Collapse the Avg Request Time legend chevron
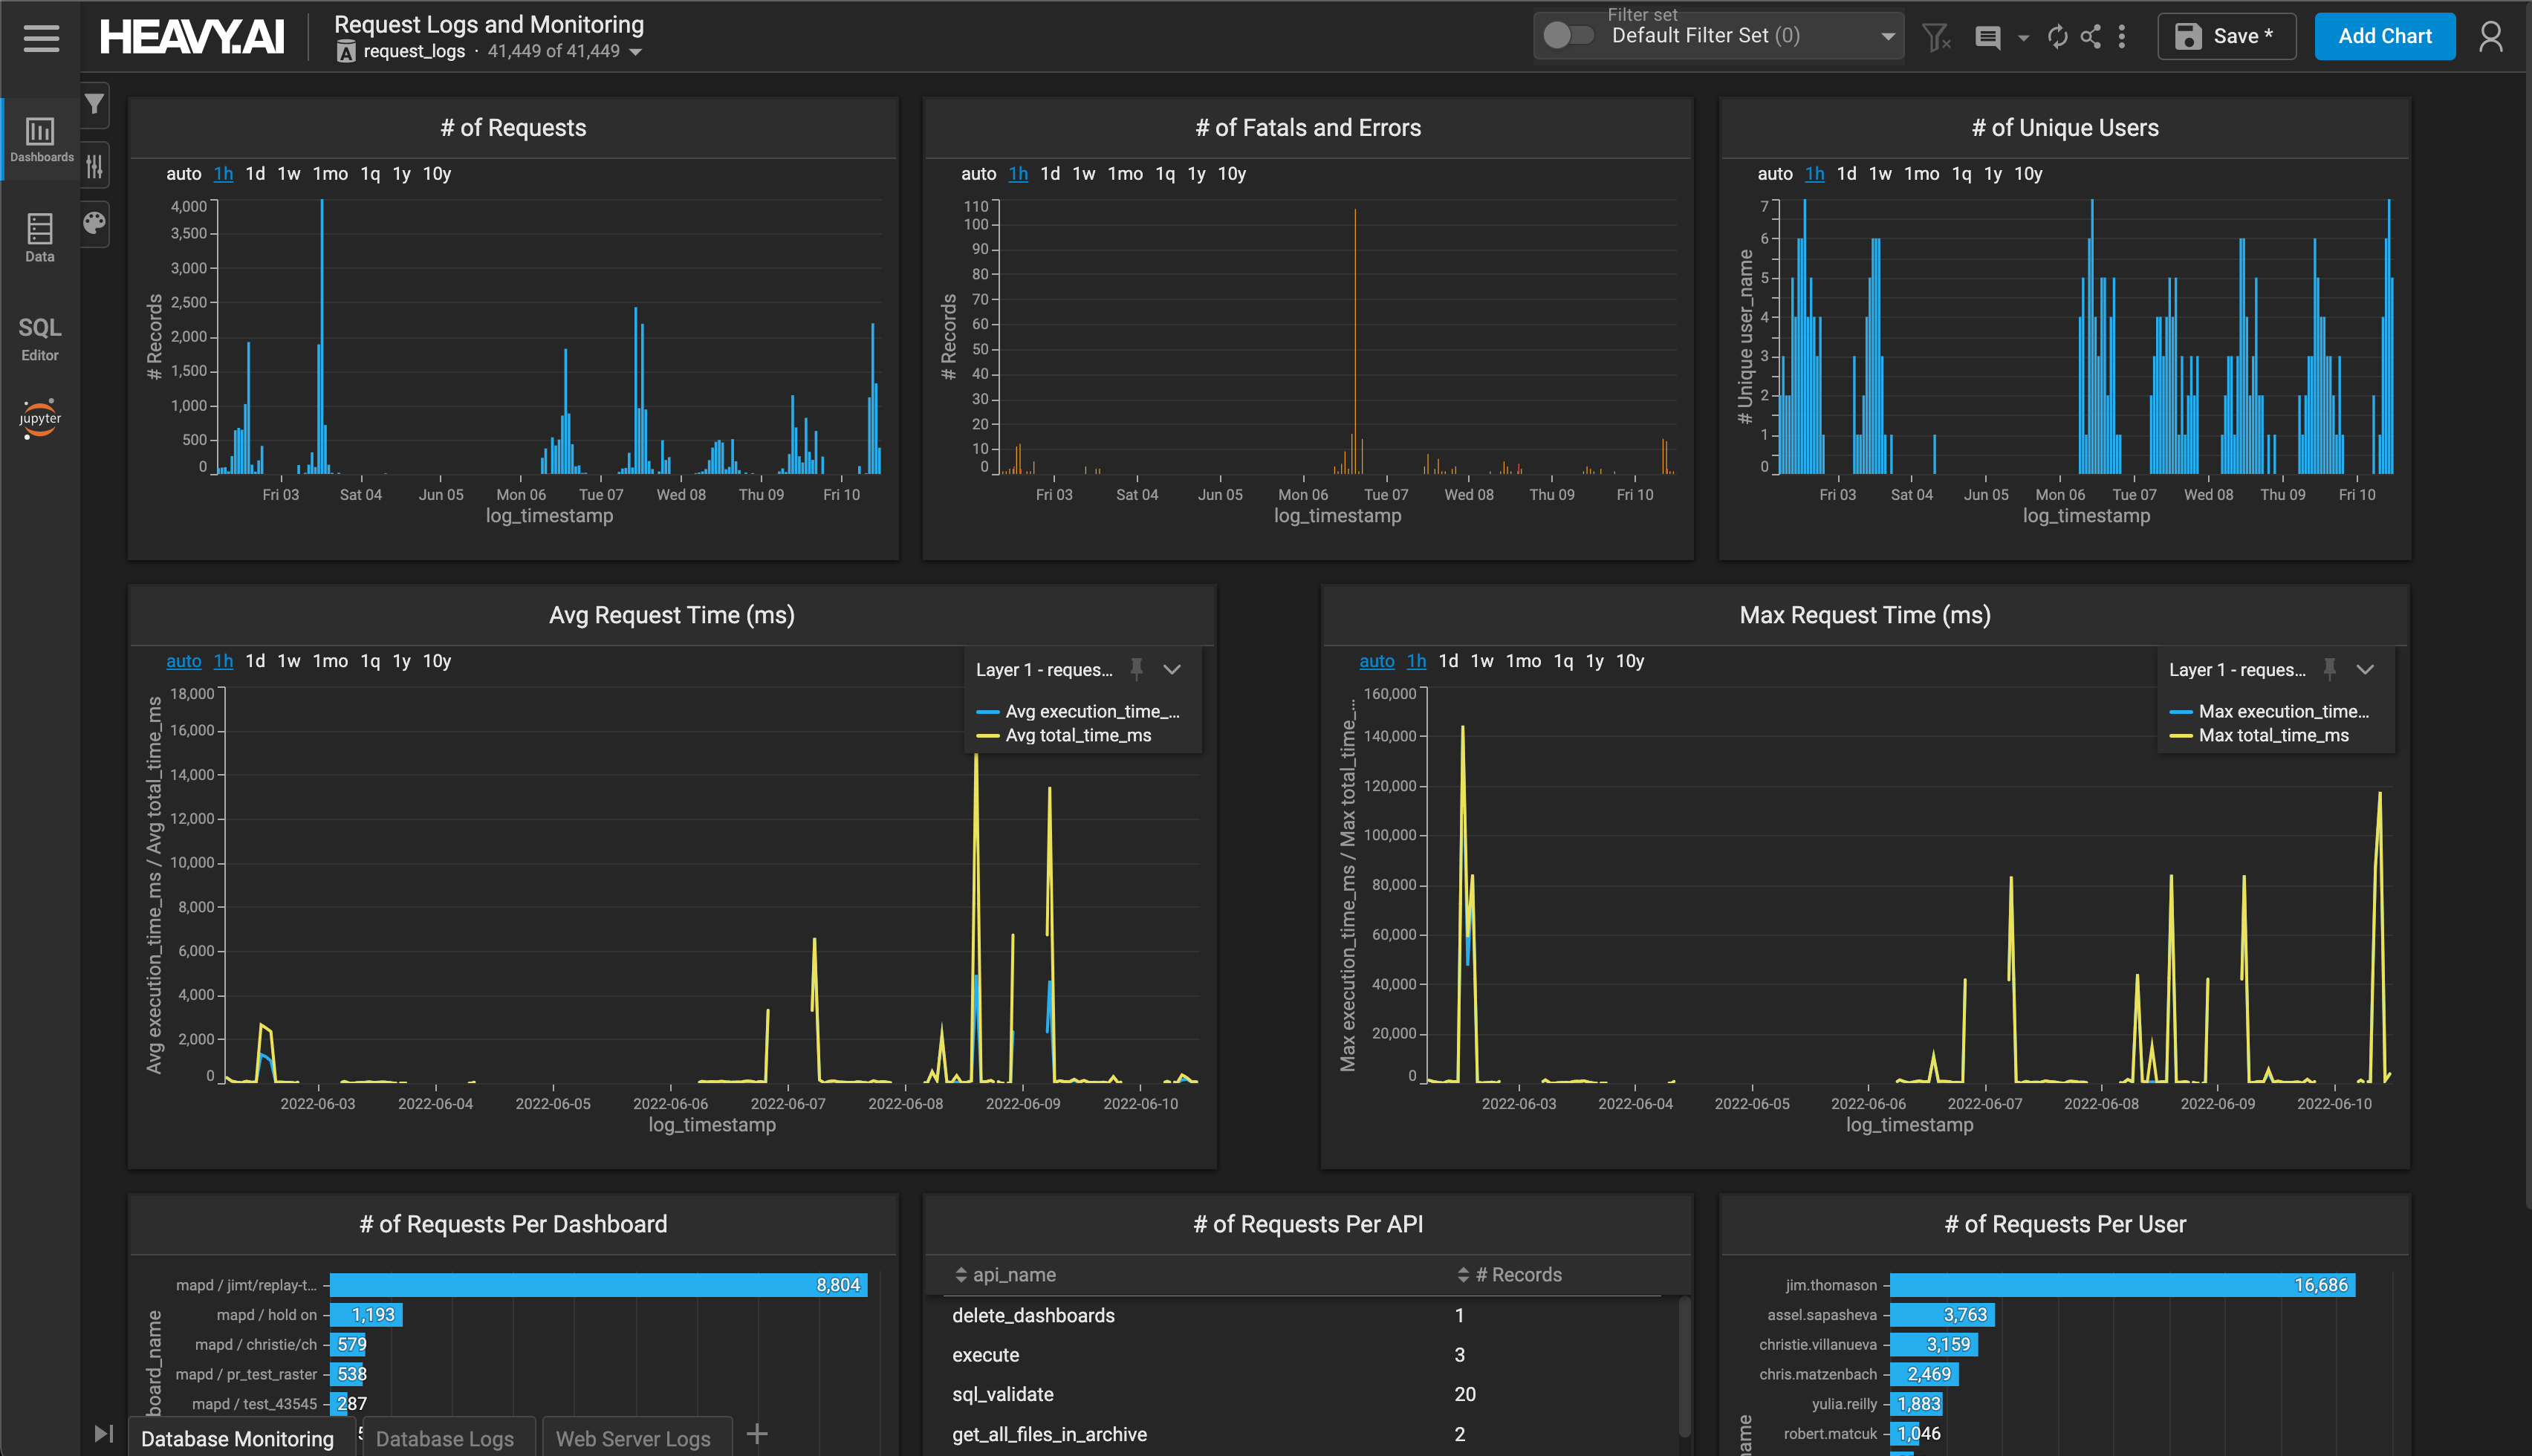This screenshot has width=2532, height=1456. pyautogui.click(x=1172, y=669)
